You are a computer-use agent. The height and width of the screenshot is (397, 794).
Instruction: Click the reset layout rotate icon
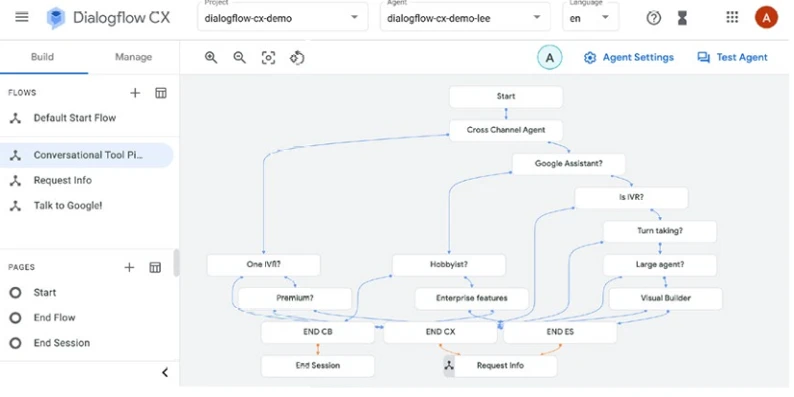[297, 58]
